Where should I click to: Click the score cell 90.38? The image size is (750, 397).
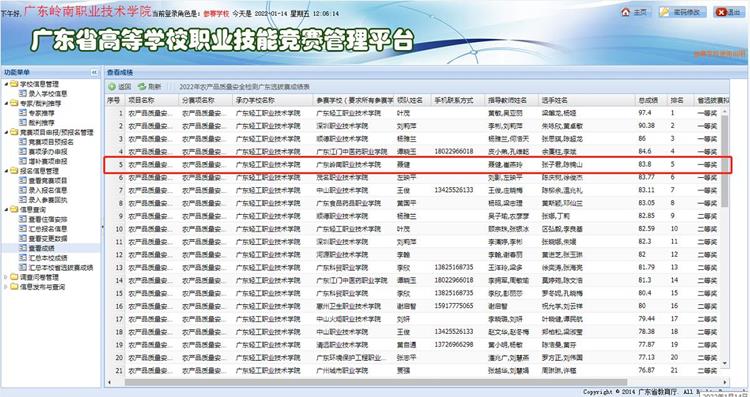[x=647, y=126]
